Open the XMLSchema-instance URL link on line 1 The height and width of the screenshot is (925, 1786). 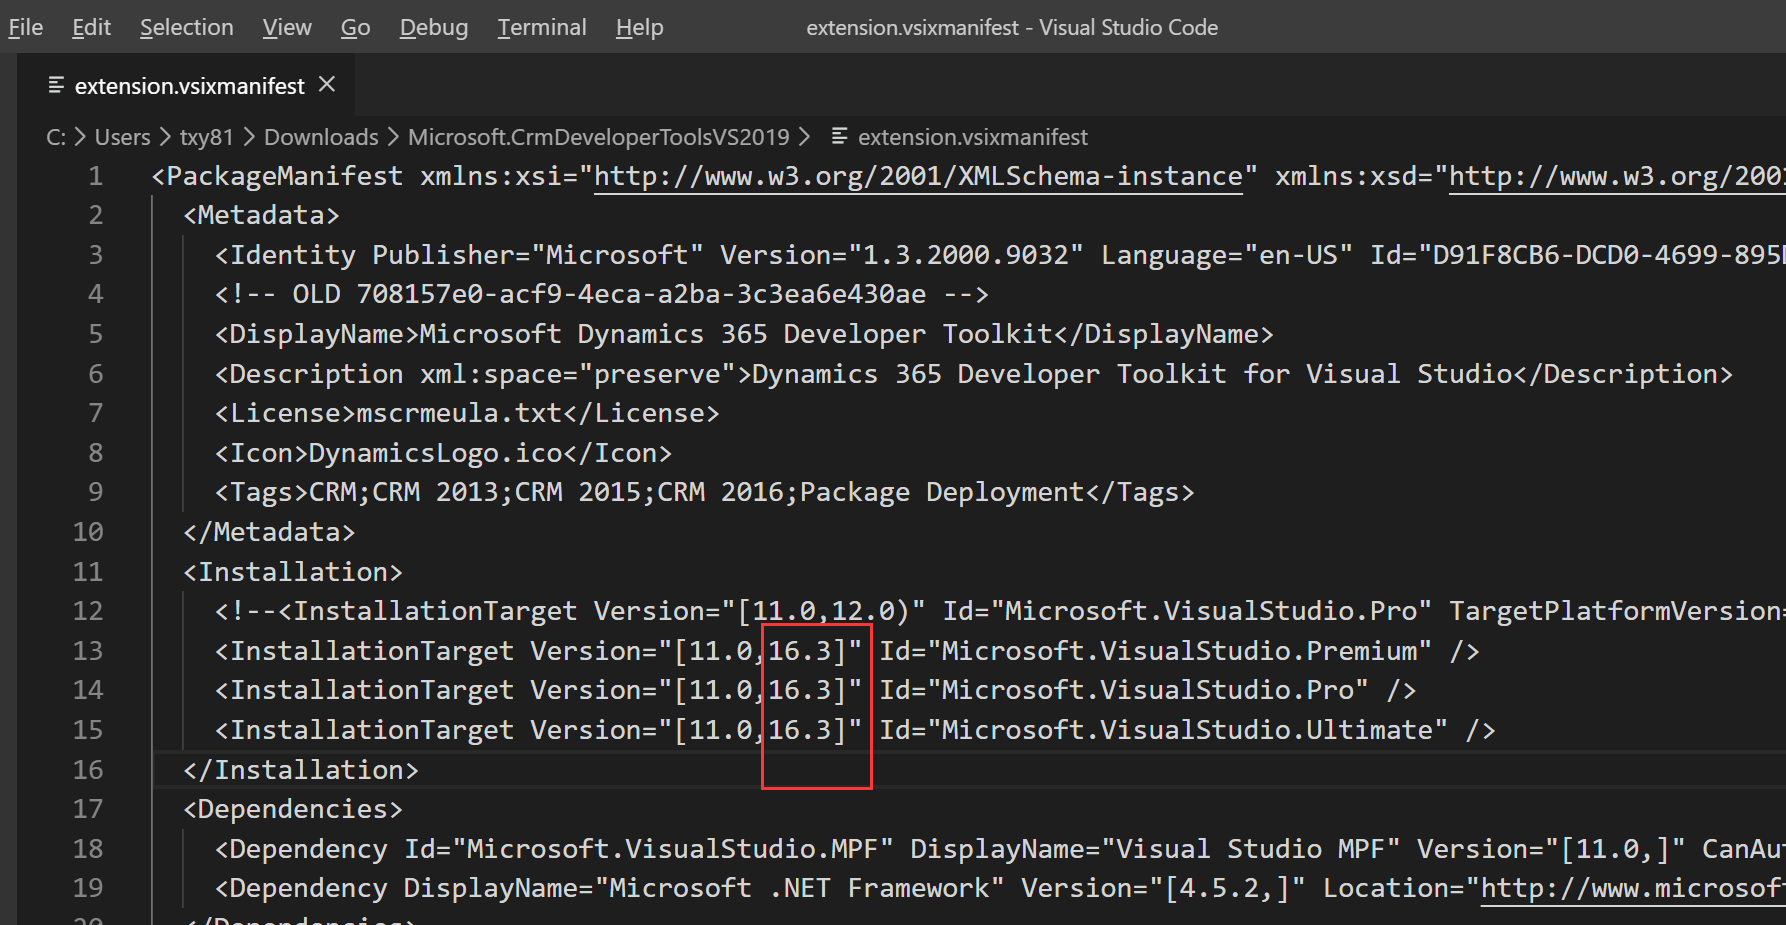coord(918,176)
